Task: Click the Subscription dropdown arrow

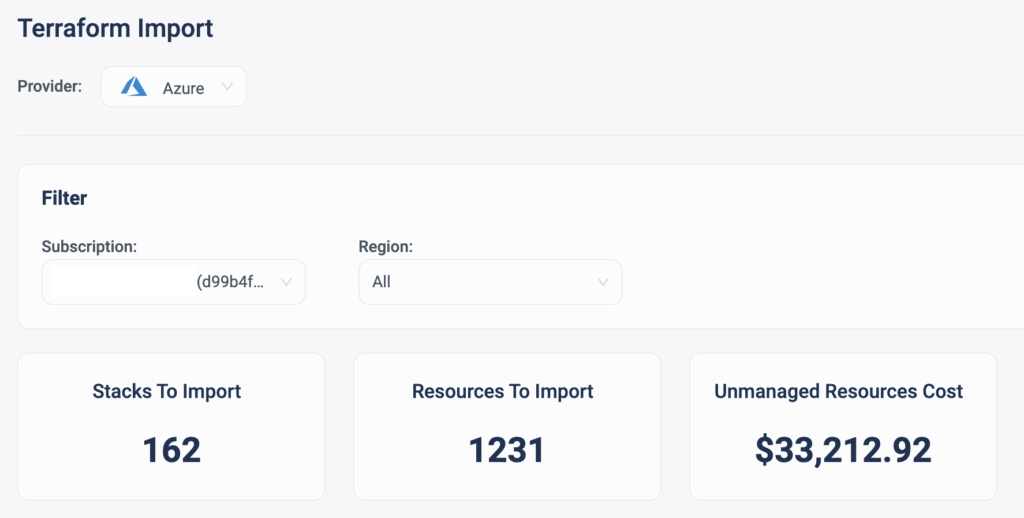Action: [x=286, y=282]
